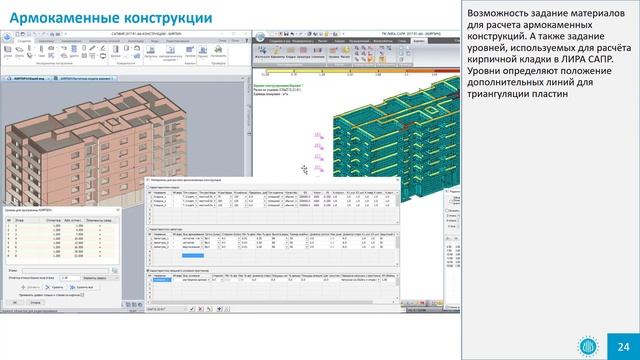Click Отмена in the levels dialog
The height and width of the screenshot is (360, 640).
pyautogui.click(x=36, y=302)
